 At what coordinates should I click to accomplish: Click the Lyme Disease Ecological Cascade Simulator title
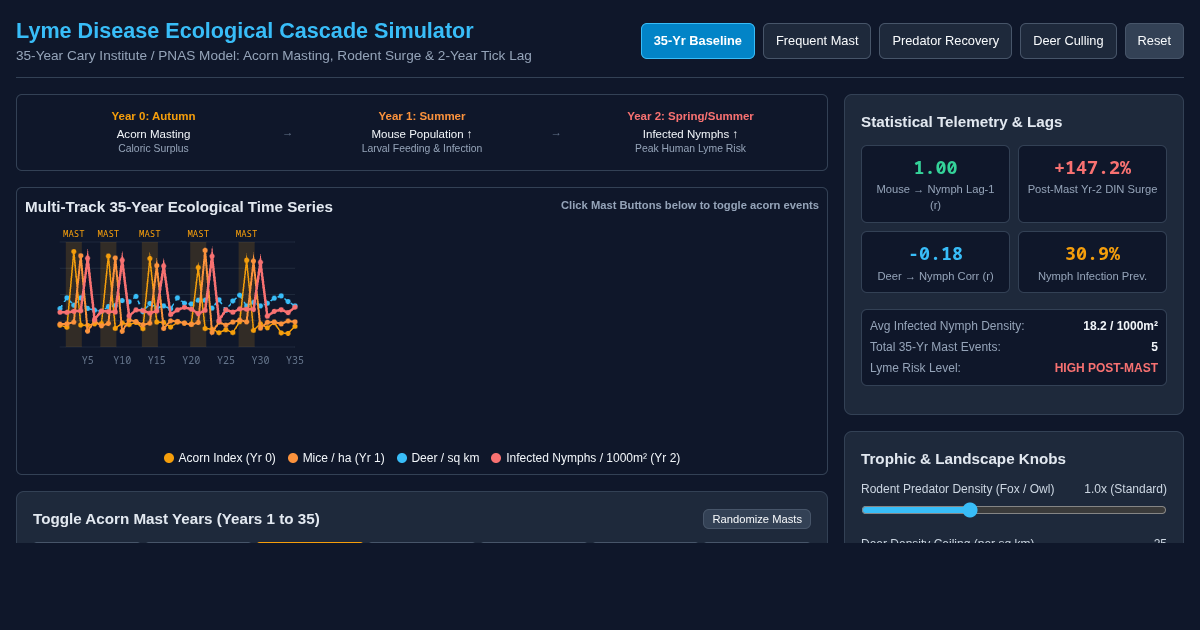pos(245,31)
